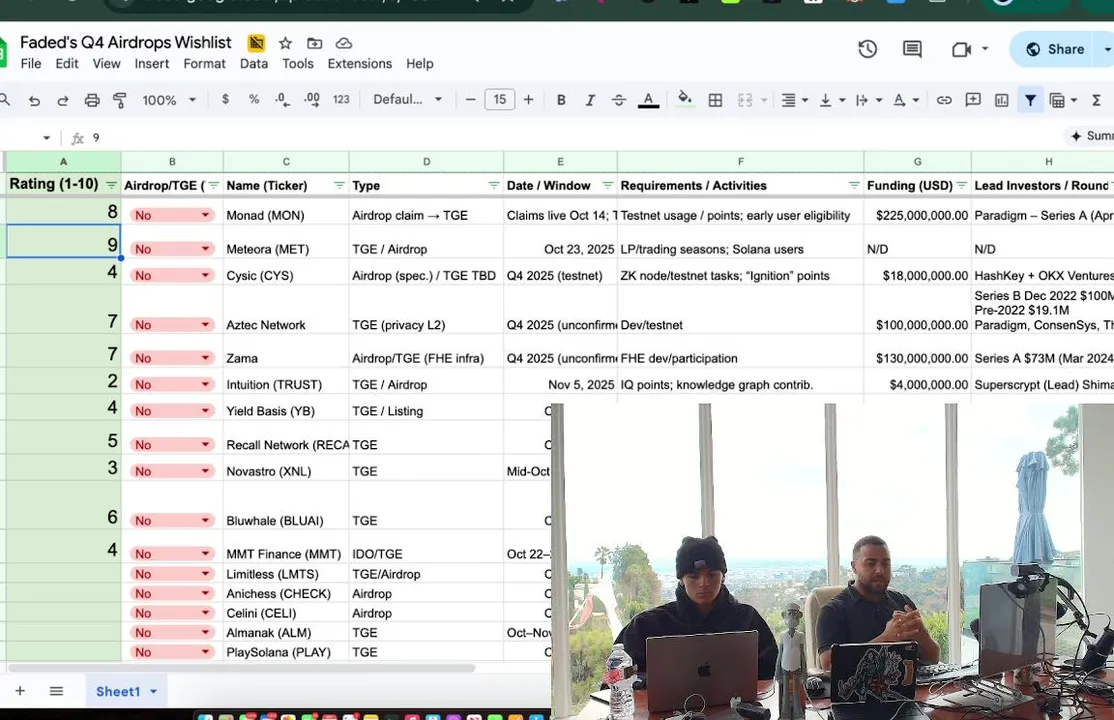The image size is (1114, 720).
Task: Select the $225,000,000.00 funding cell
Action: pos(917,212)
